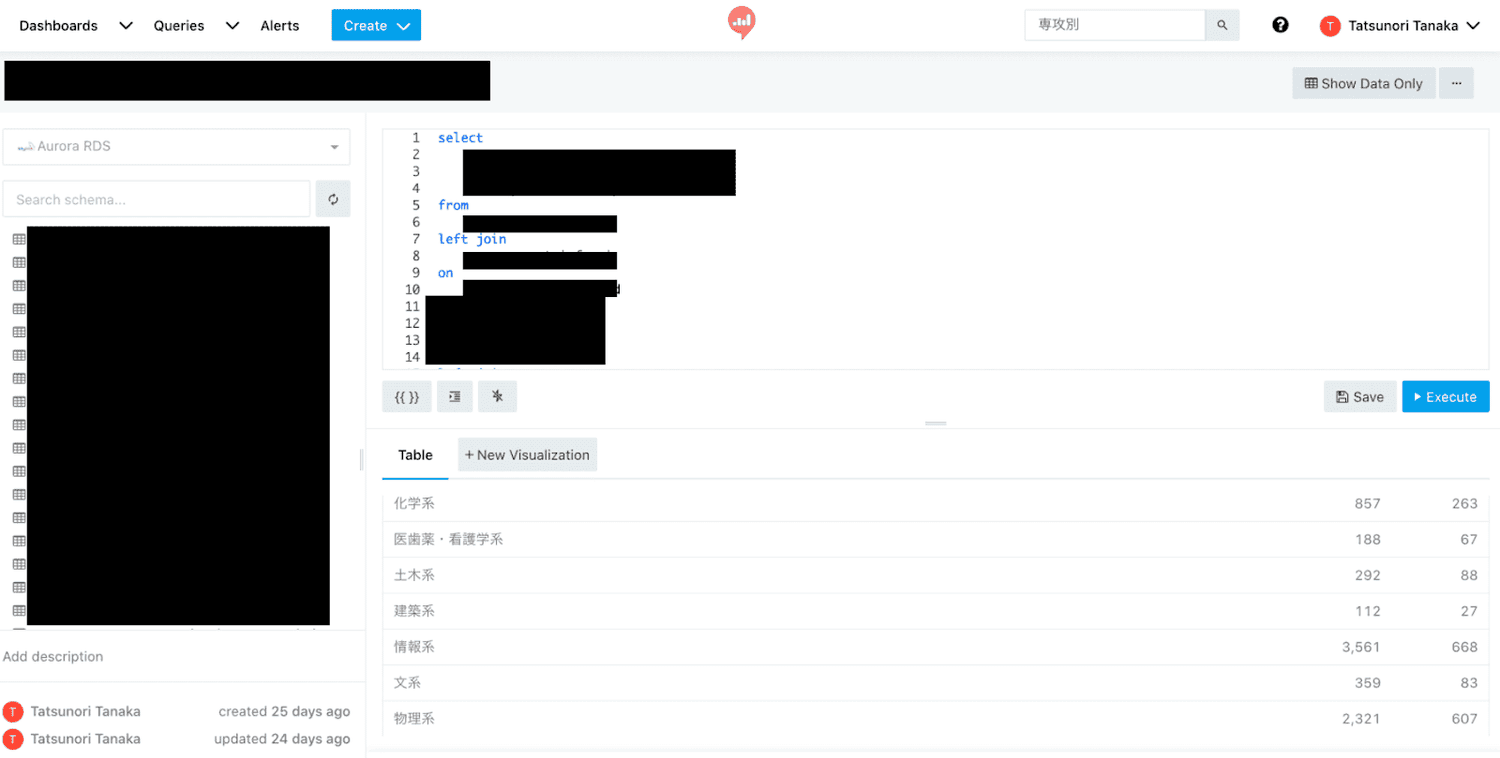Click Show Data Only button
1500x758 pixels.
pos(1363,84)
